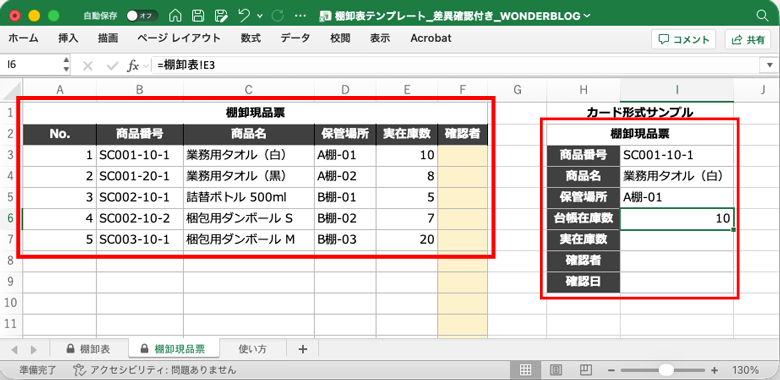Switch to Page Layout view icon

point(557,370)
